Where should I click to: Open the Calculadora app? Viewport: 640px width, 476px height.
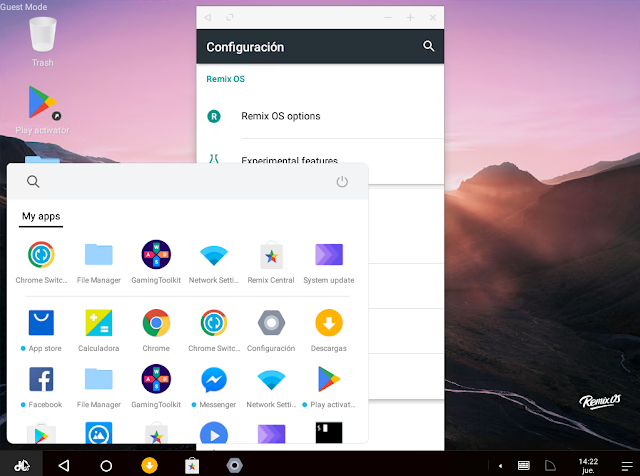[x=98, y=330]
